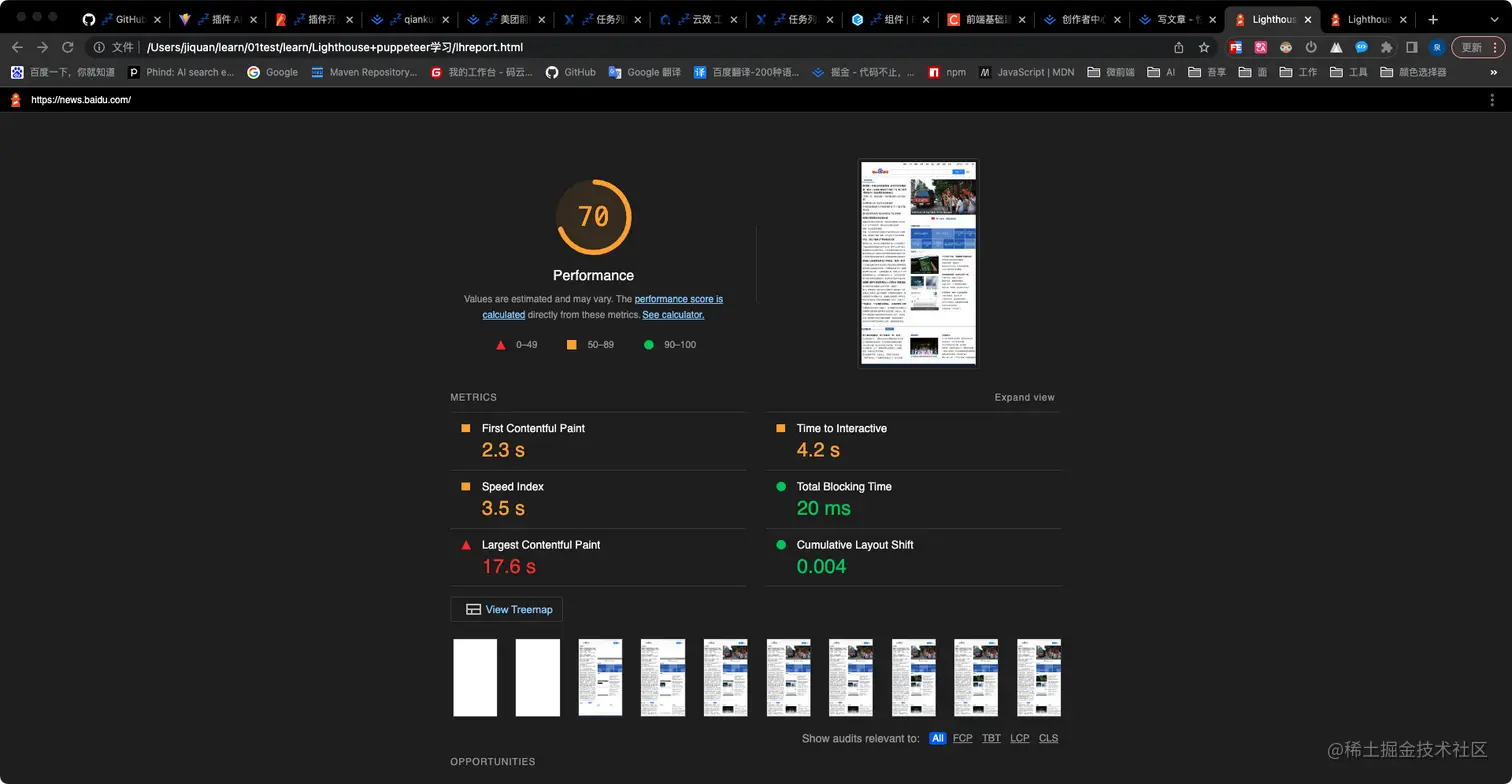Image resolution: width=1512 pixels, height=784 pixels.
Task: Go back using the browser back arrow
Action: tap(17, 47)
